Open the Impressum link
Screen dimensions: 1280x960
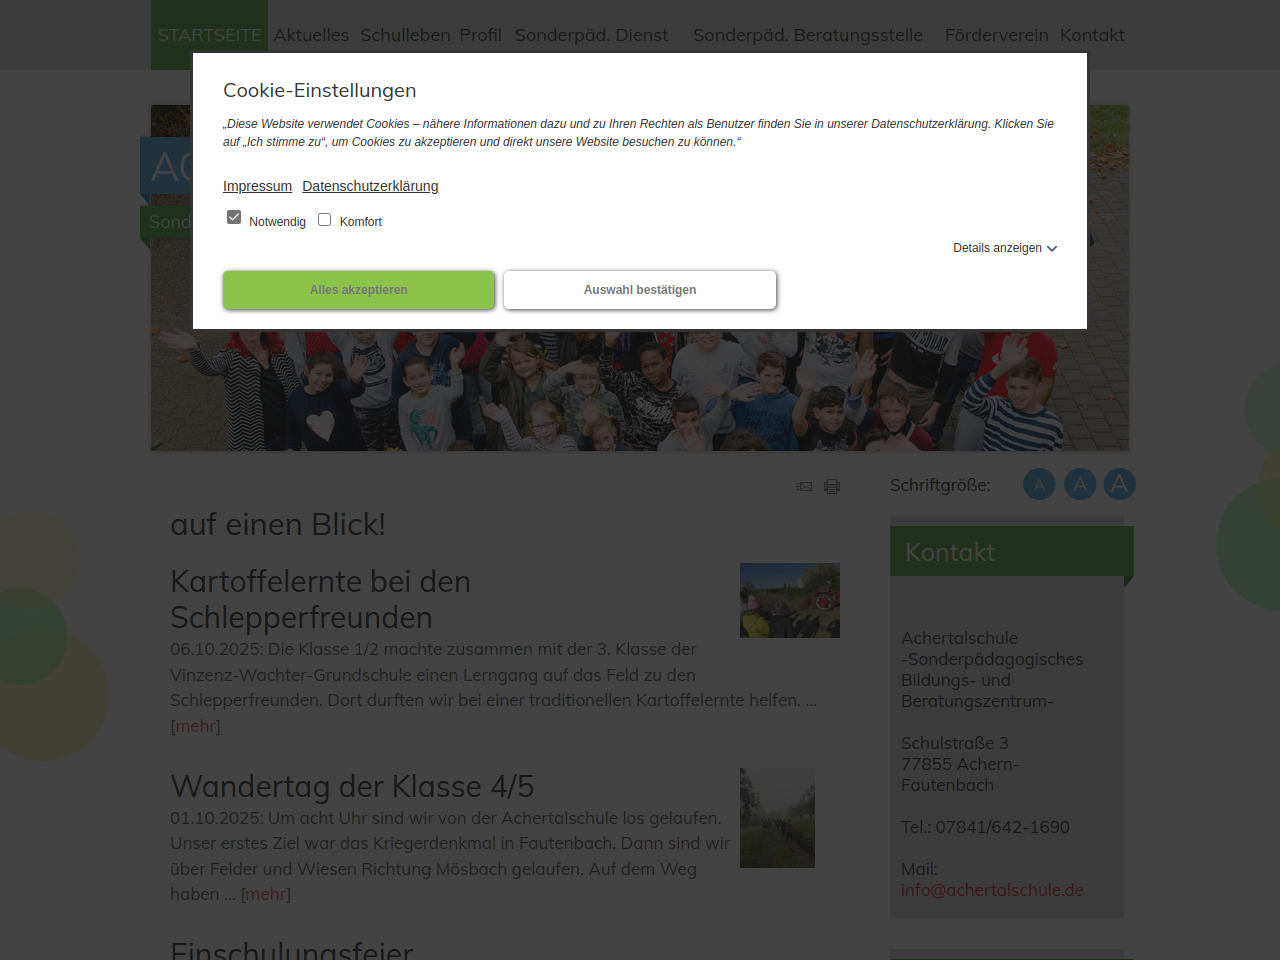point(257,186)
